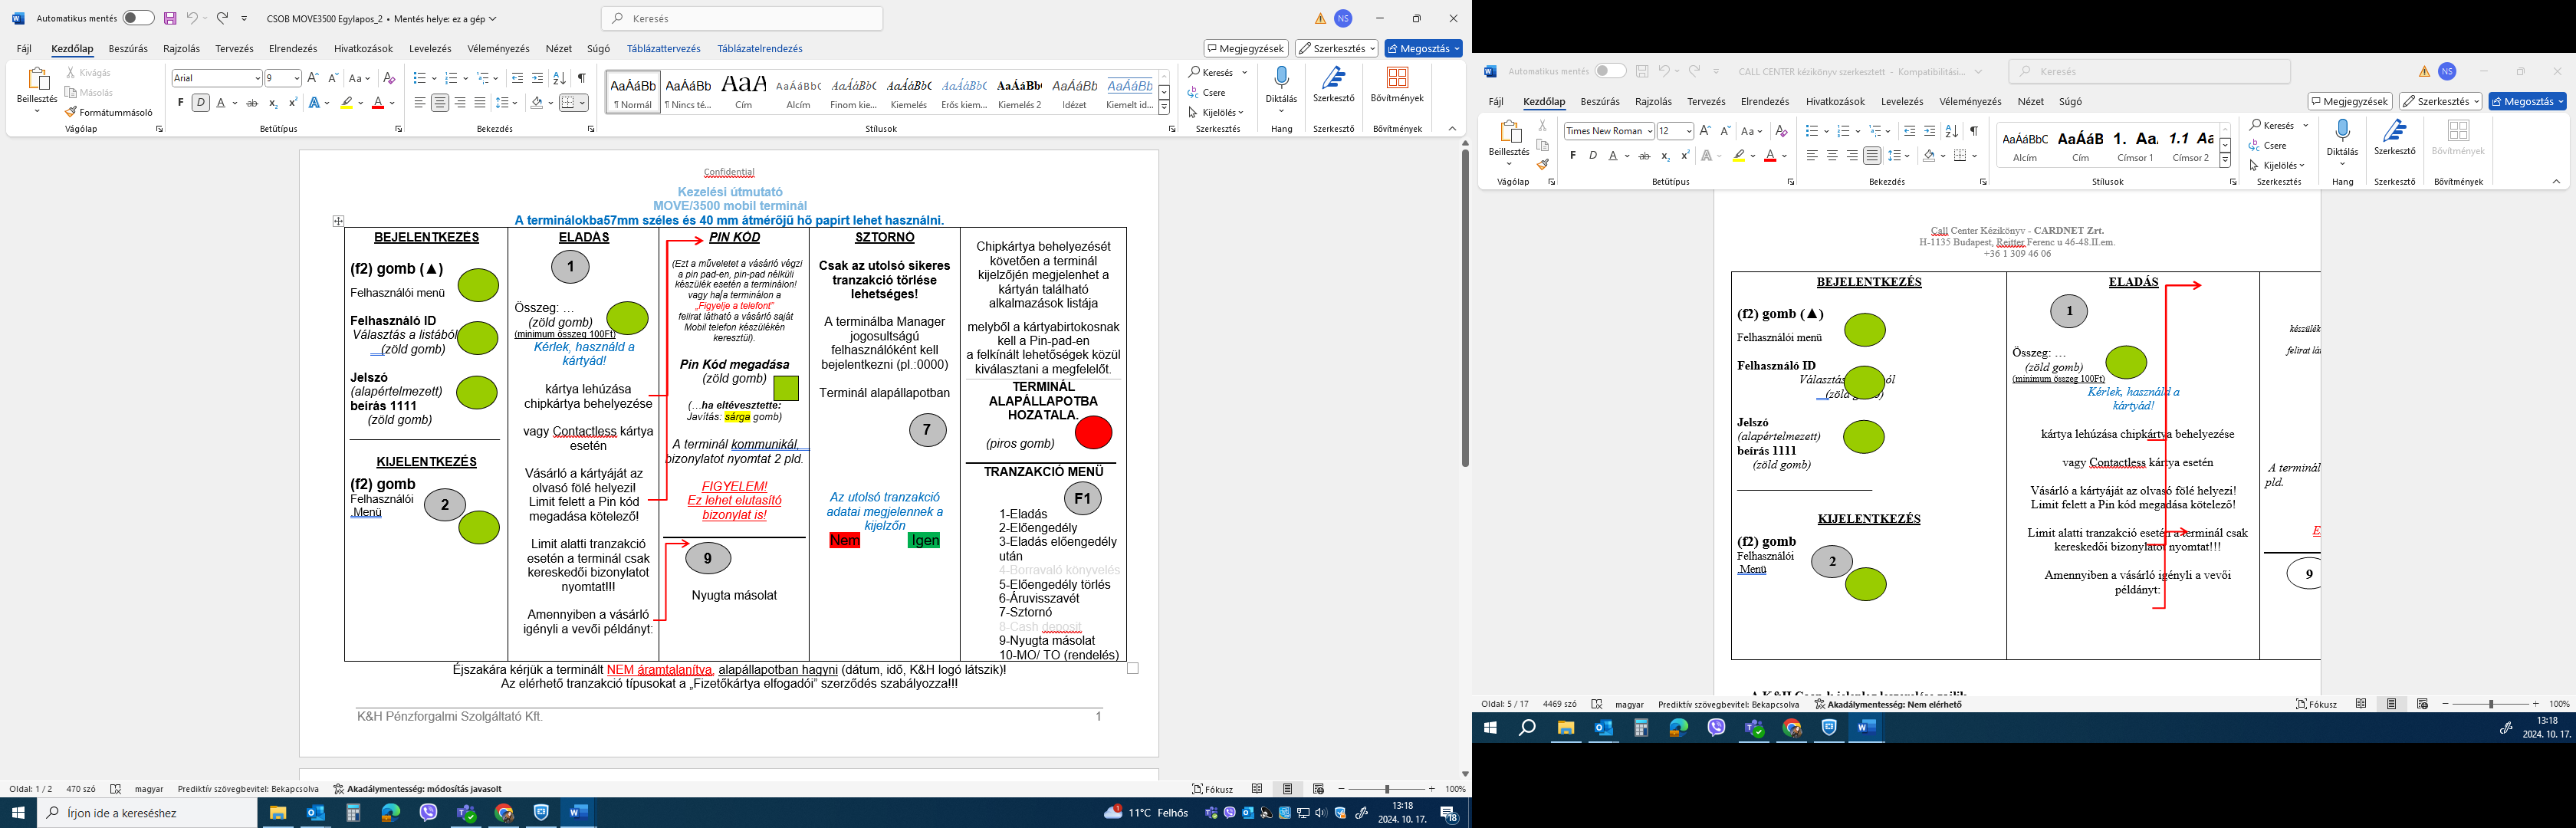This screenshot has height=828, width=2576.
Task: Open the Arial font name dropdown
Action: click(257, 78)
